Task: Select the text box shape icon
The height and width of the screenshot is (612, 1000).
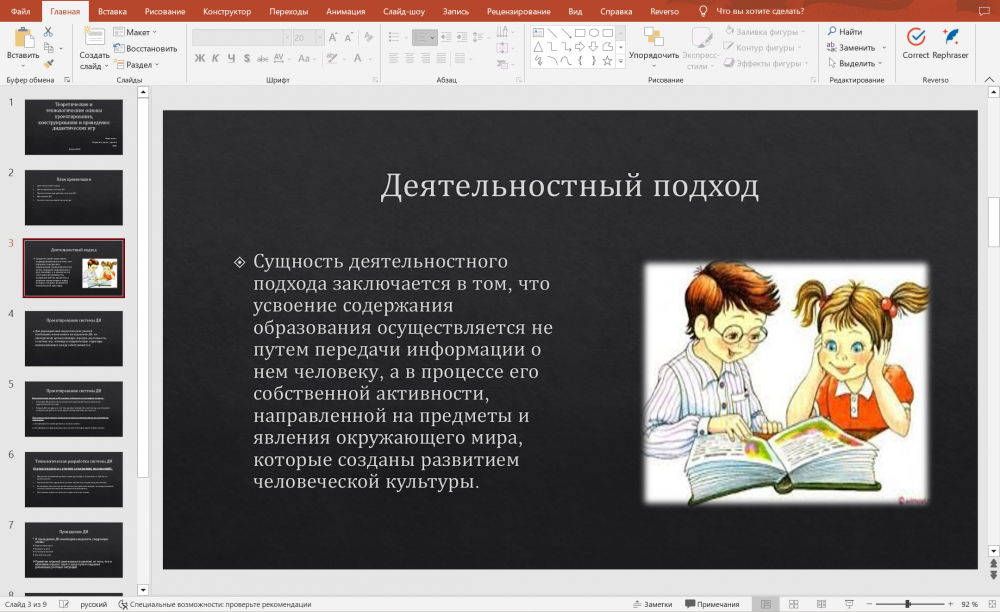Action: point(538,33)
